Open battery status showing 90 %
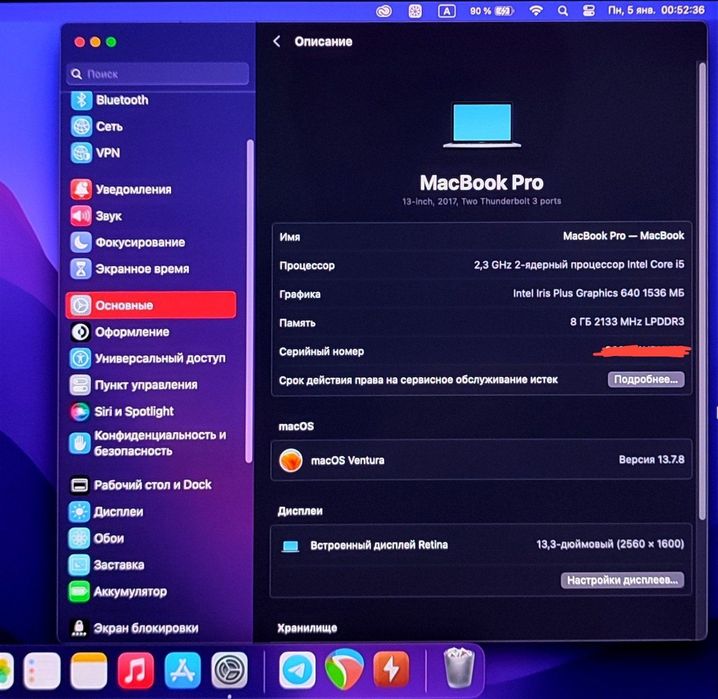Image resolution: width=718 pixels, height=699 pixels. (x=492, y=11)
